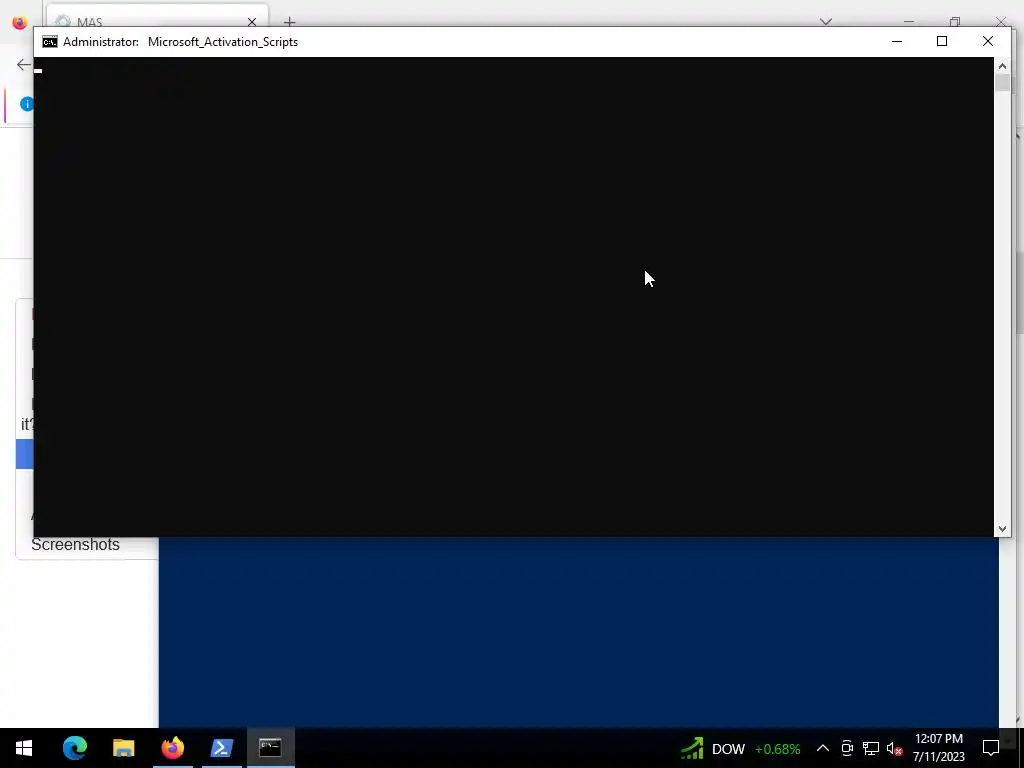The image size is (1024, 768).
Task: Maximize the Microsoft_Activation_Scripts window
Action: click(942, 41)
